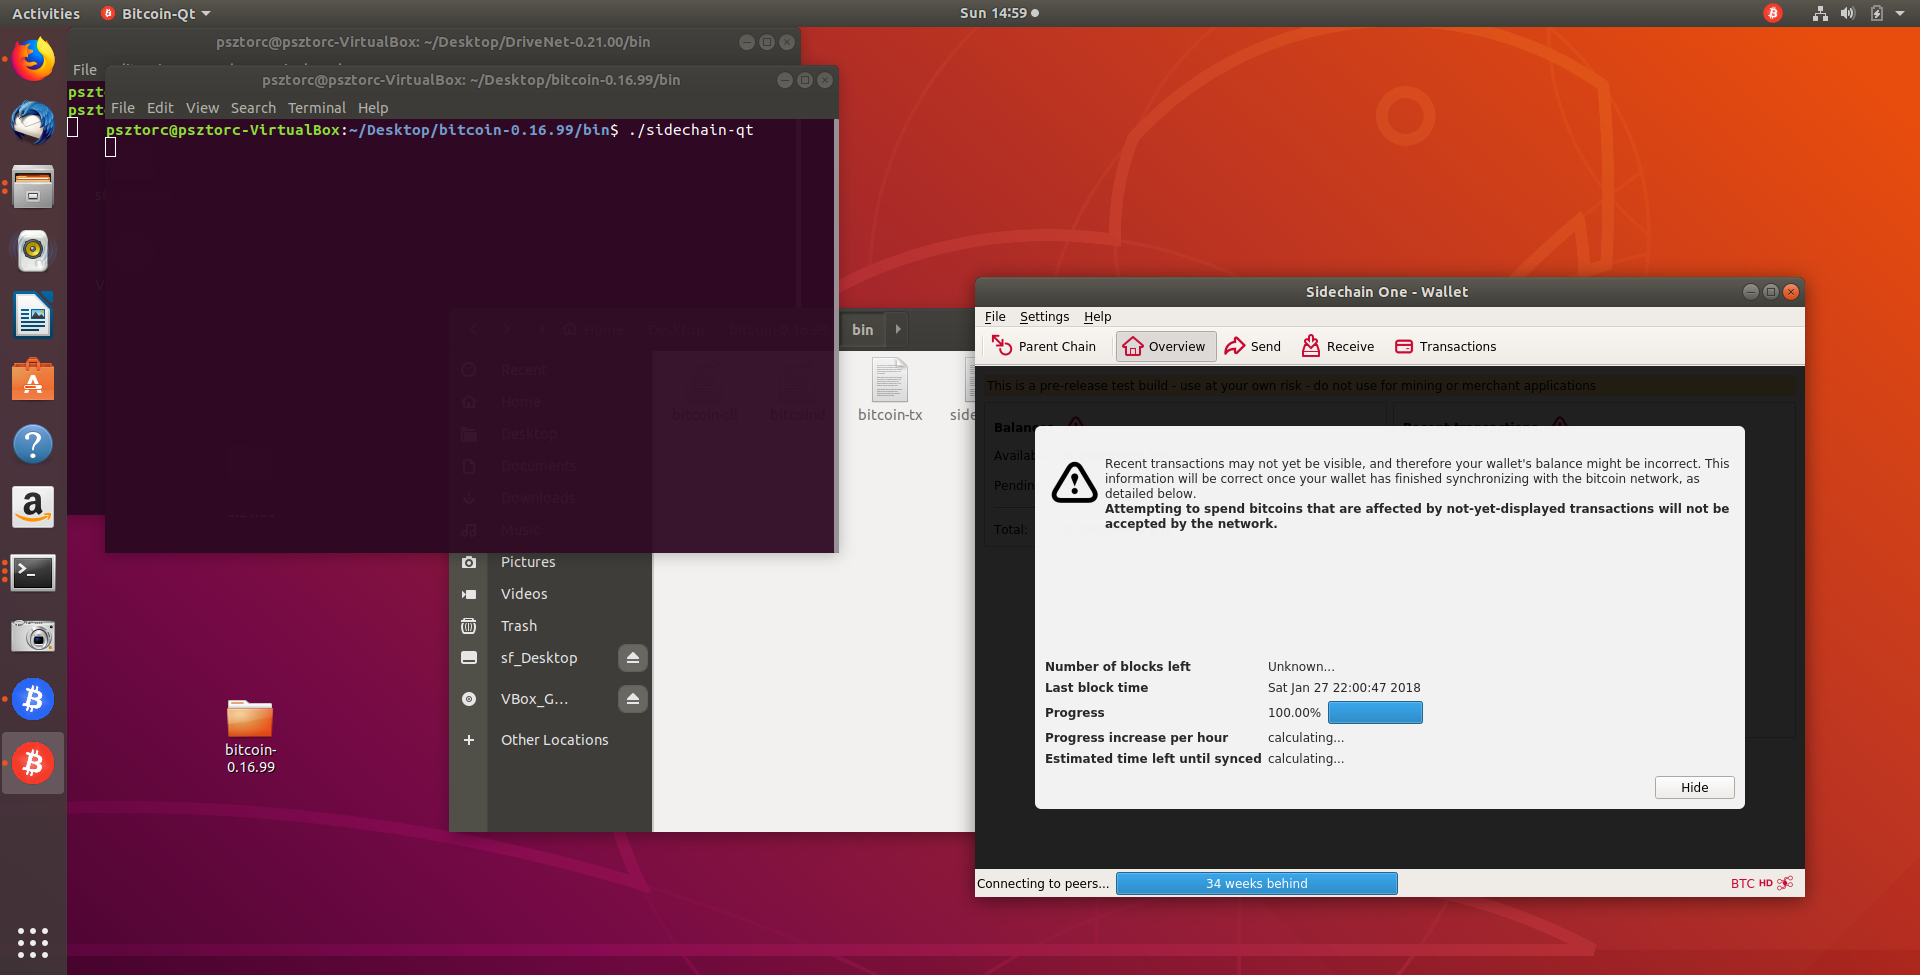The height and width of the screenshot is (975, 1920).
Task: Hide the sync warning overlay
Action: [x=1694, y=787]
